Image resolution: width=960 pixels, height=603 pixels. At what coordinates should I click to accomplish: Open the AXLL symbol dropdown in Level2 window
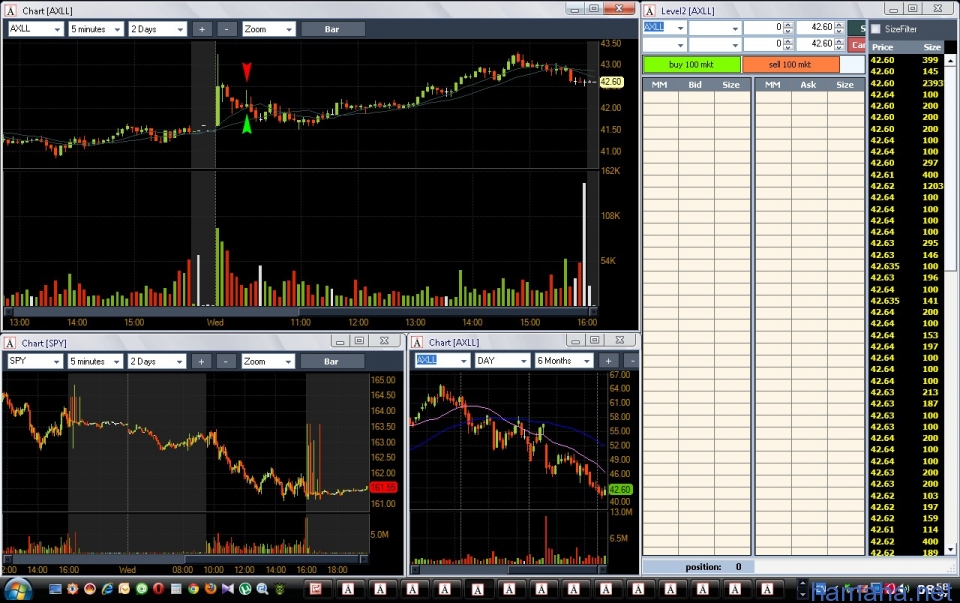click(x=680, y=28)
